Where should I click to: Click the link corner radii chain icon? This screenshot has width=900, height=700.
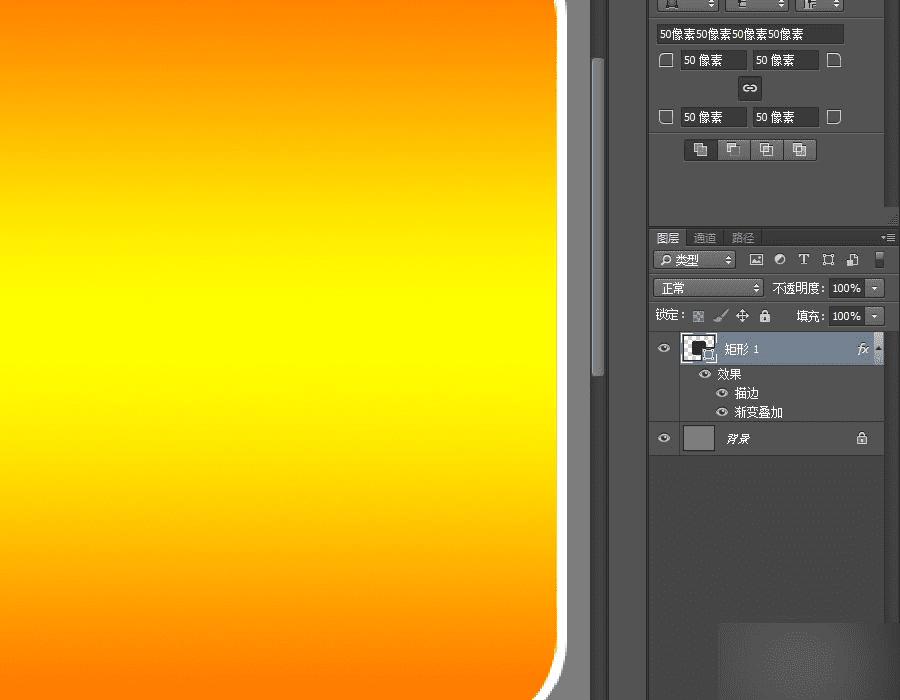click(x=750, y=88)
